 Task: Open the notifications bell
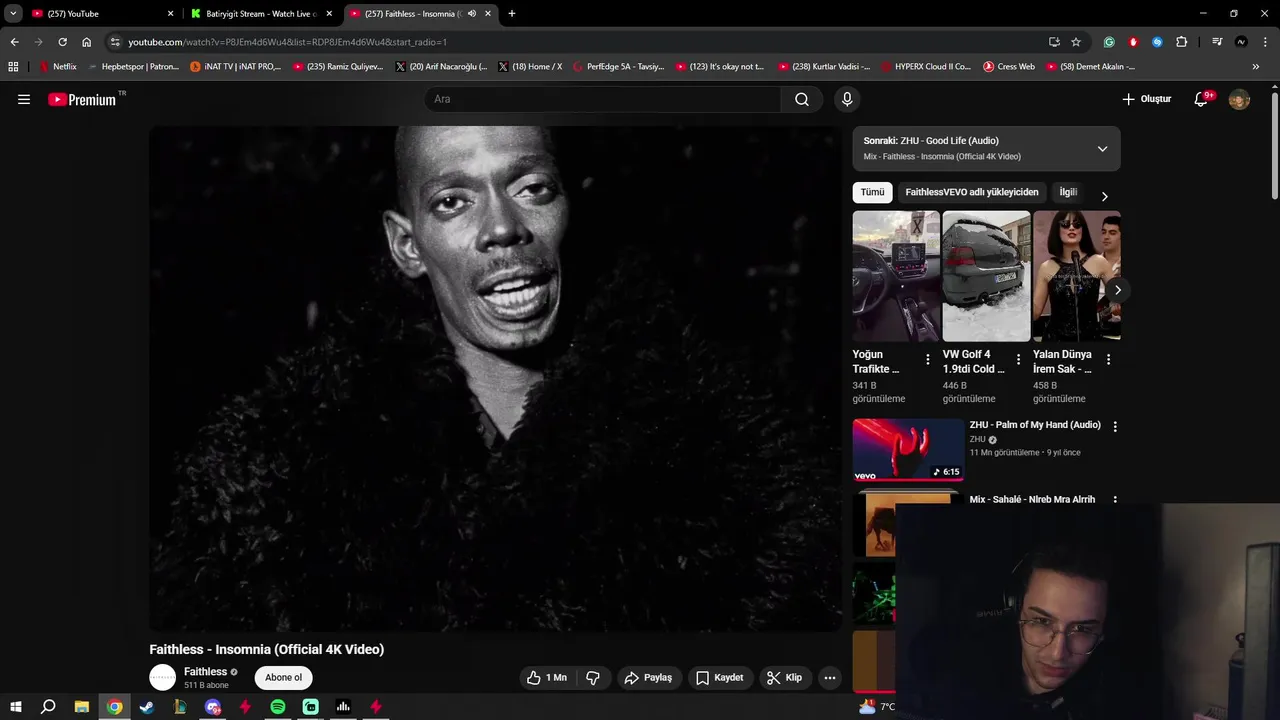[1202, 99]
